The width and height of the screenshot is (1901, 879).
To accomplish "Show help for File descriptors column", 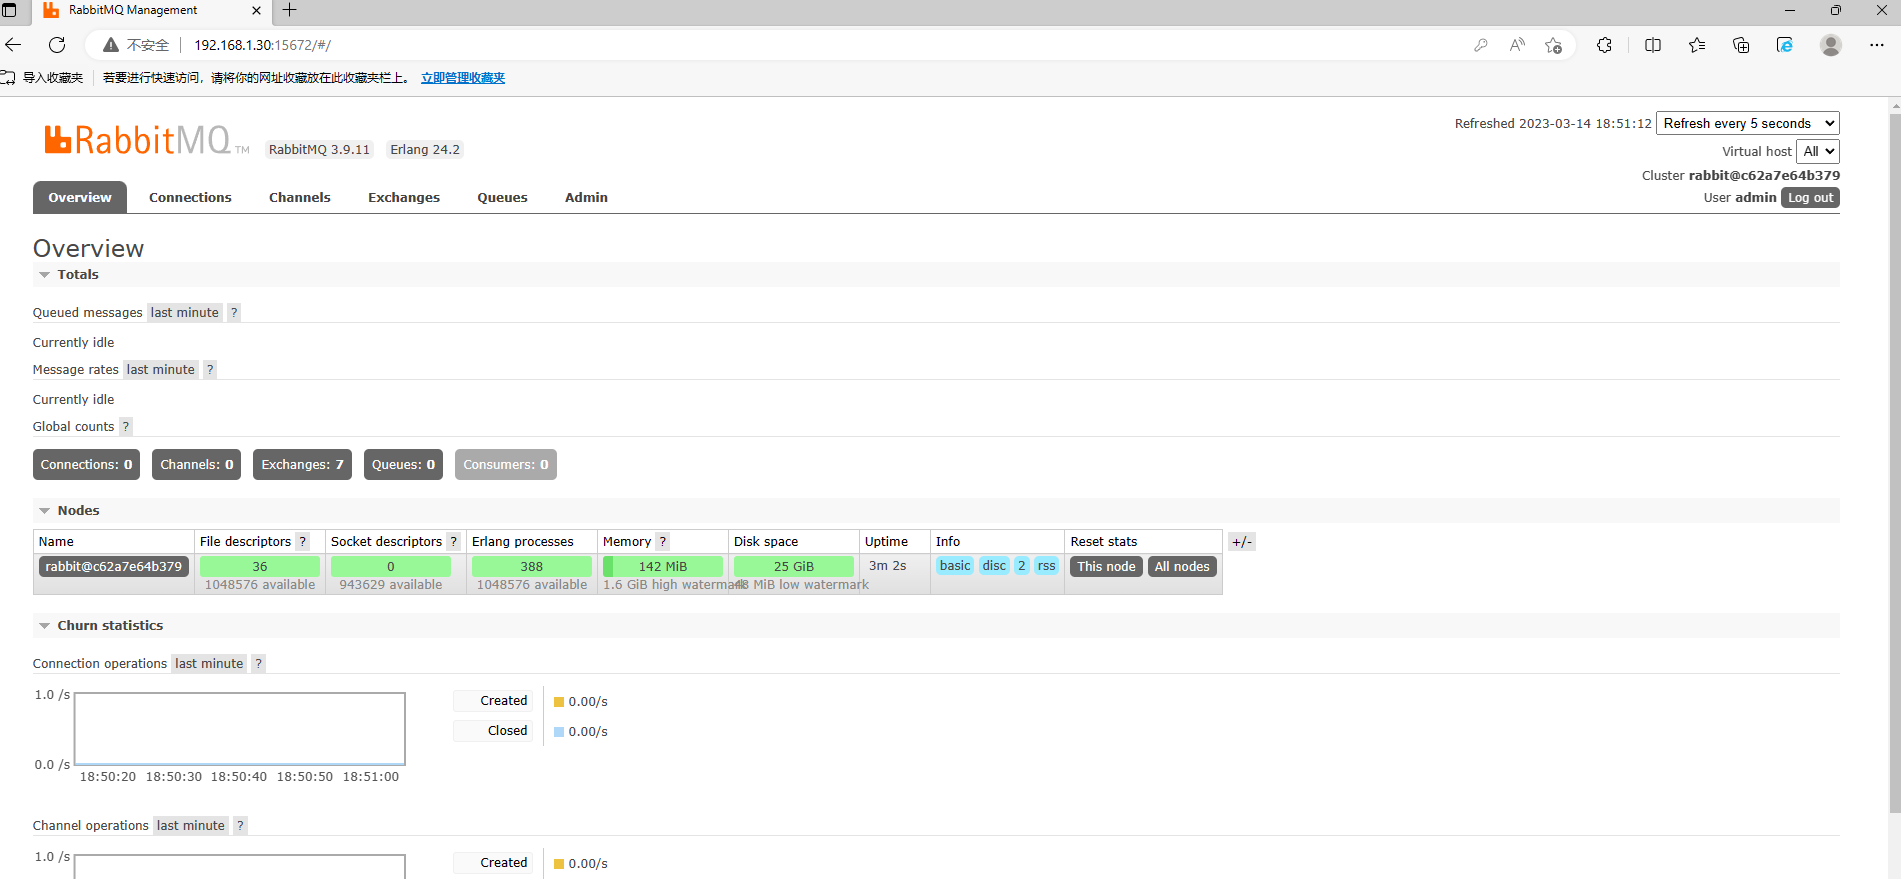I will [303, 542].
